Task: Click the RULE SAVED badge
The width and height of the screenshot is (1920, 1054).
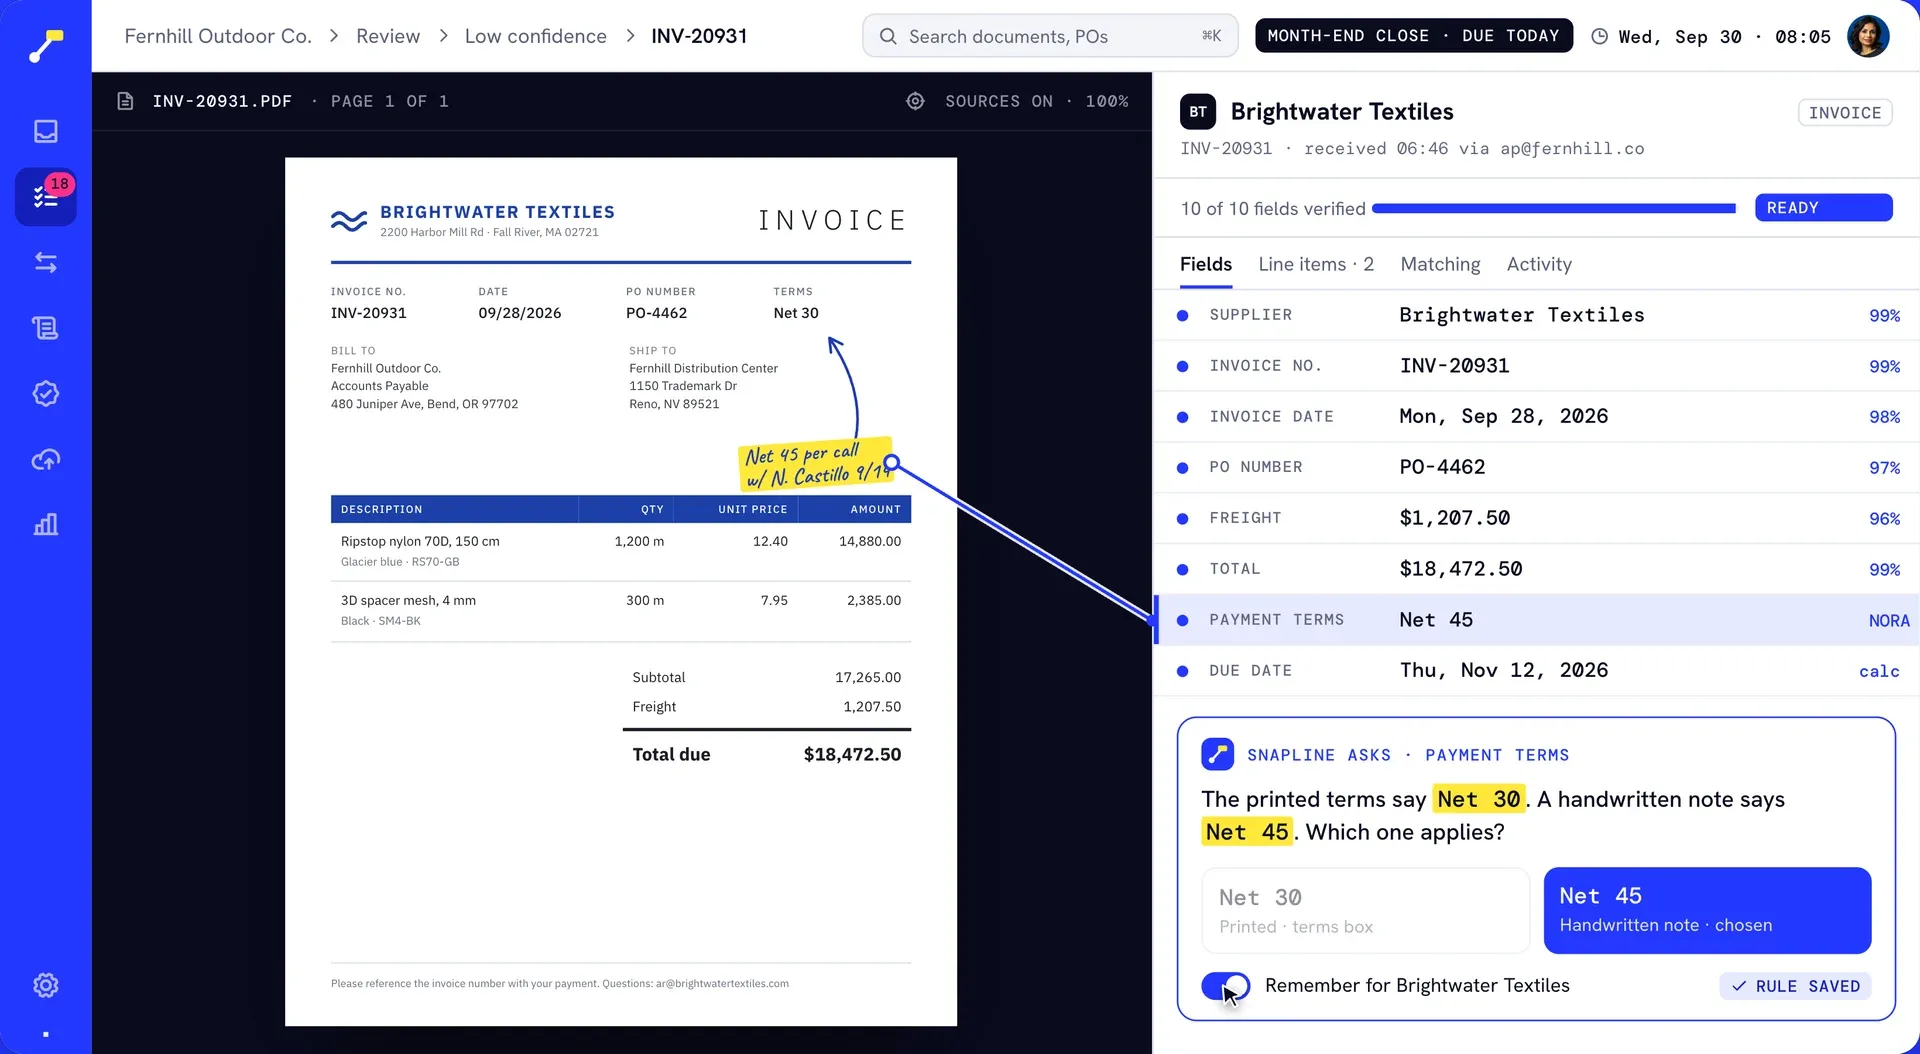Action: point(1795,986)
